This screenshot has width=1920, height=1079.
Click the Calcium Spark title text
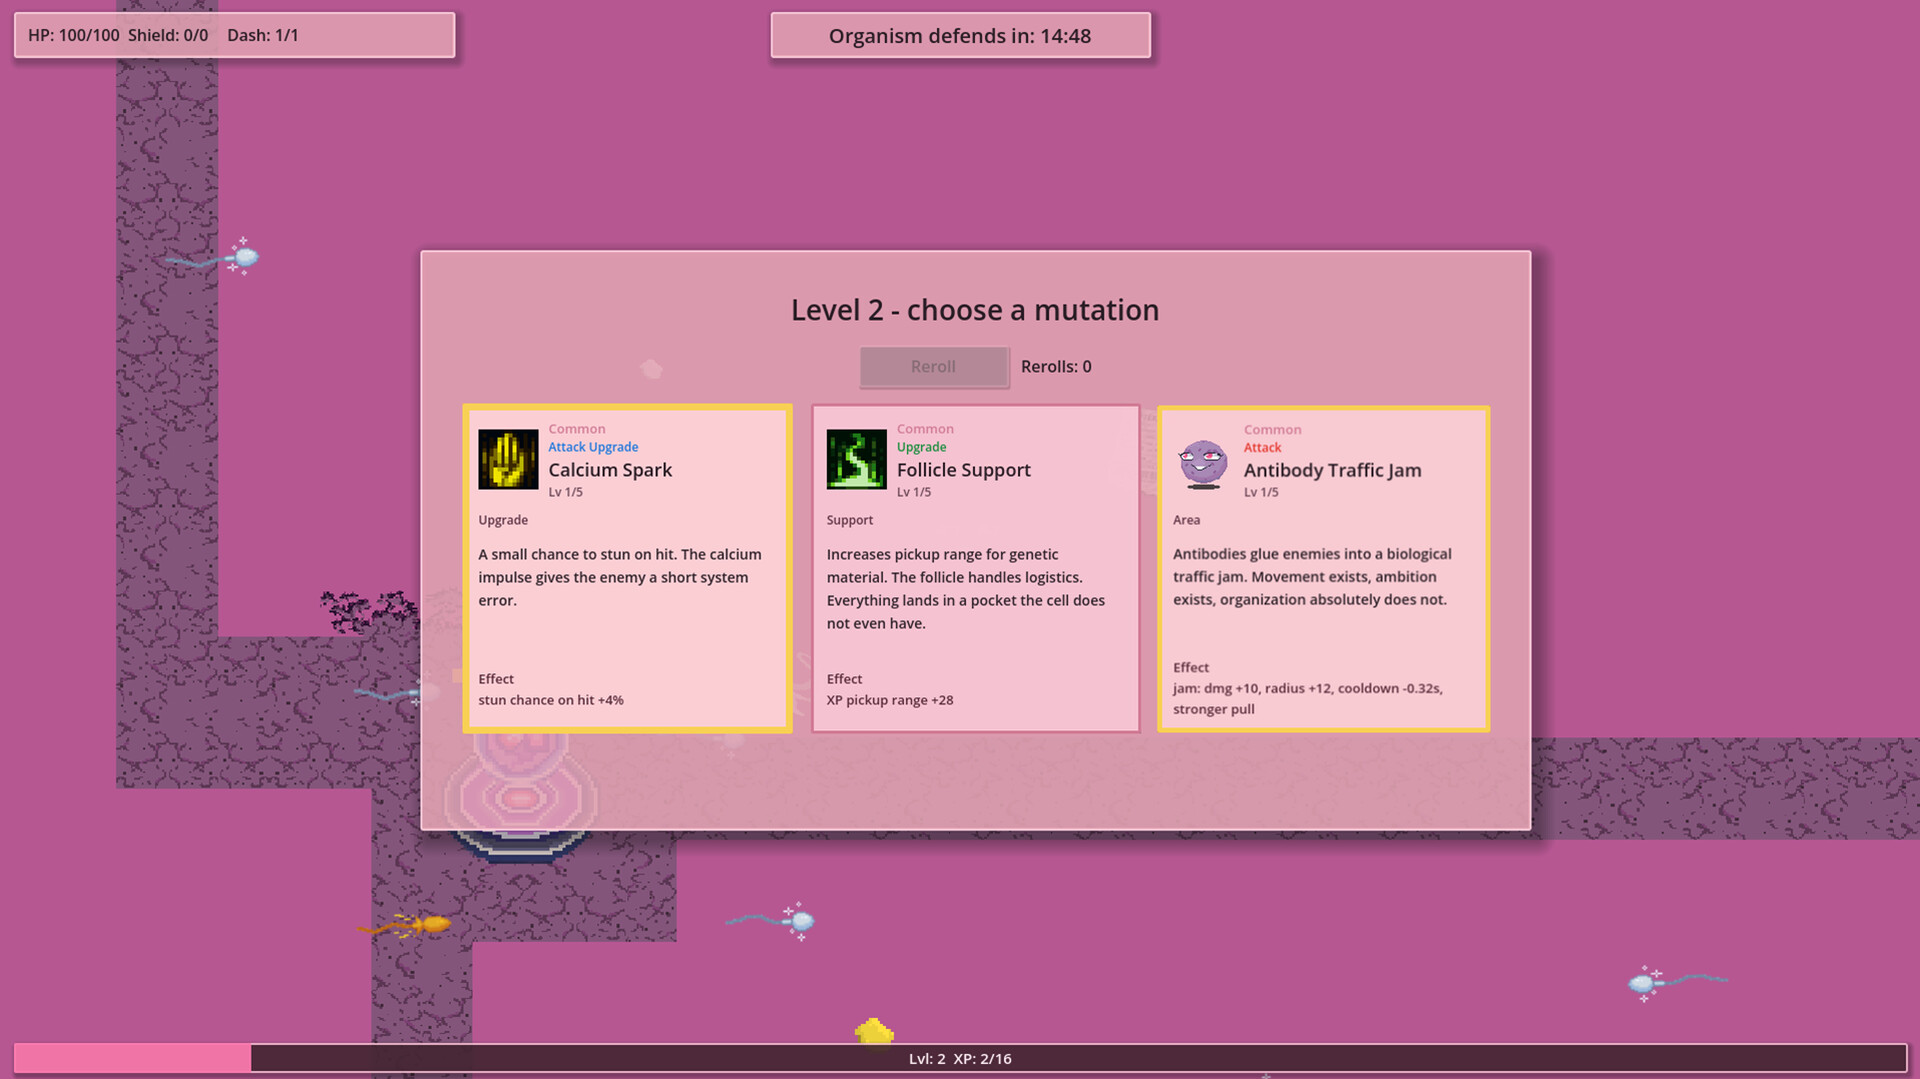[610, 470]
